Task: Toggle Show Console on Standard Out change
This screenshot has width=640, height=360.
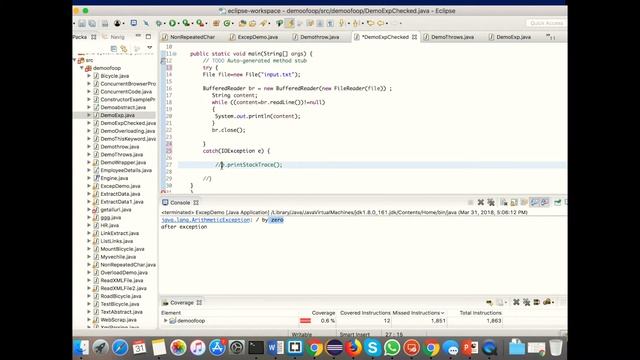Action: 534,202
